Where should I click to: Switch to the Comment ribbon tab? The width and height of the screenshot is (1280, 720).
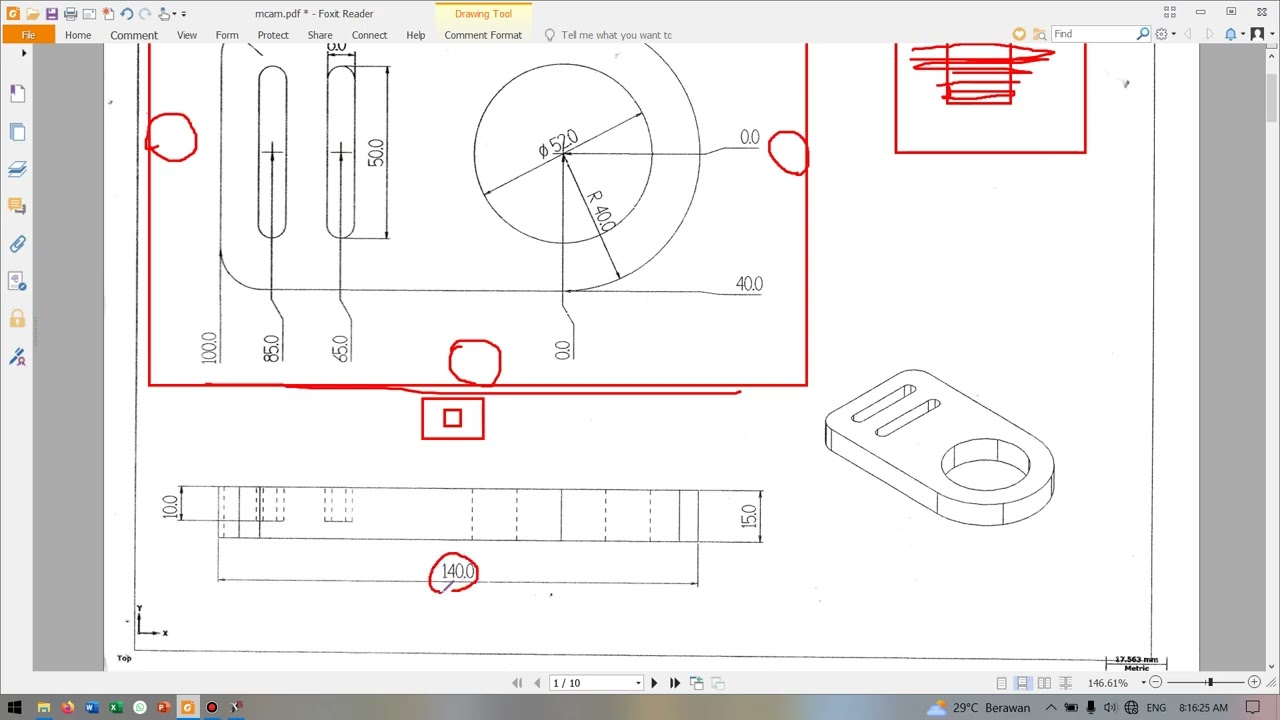[x=134, y=35]
